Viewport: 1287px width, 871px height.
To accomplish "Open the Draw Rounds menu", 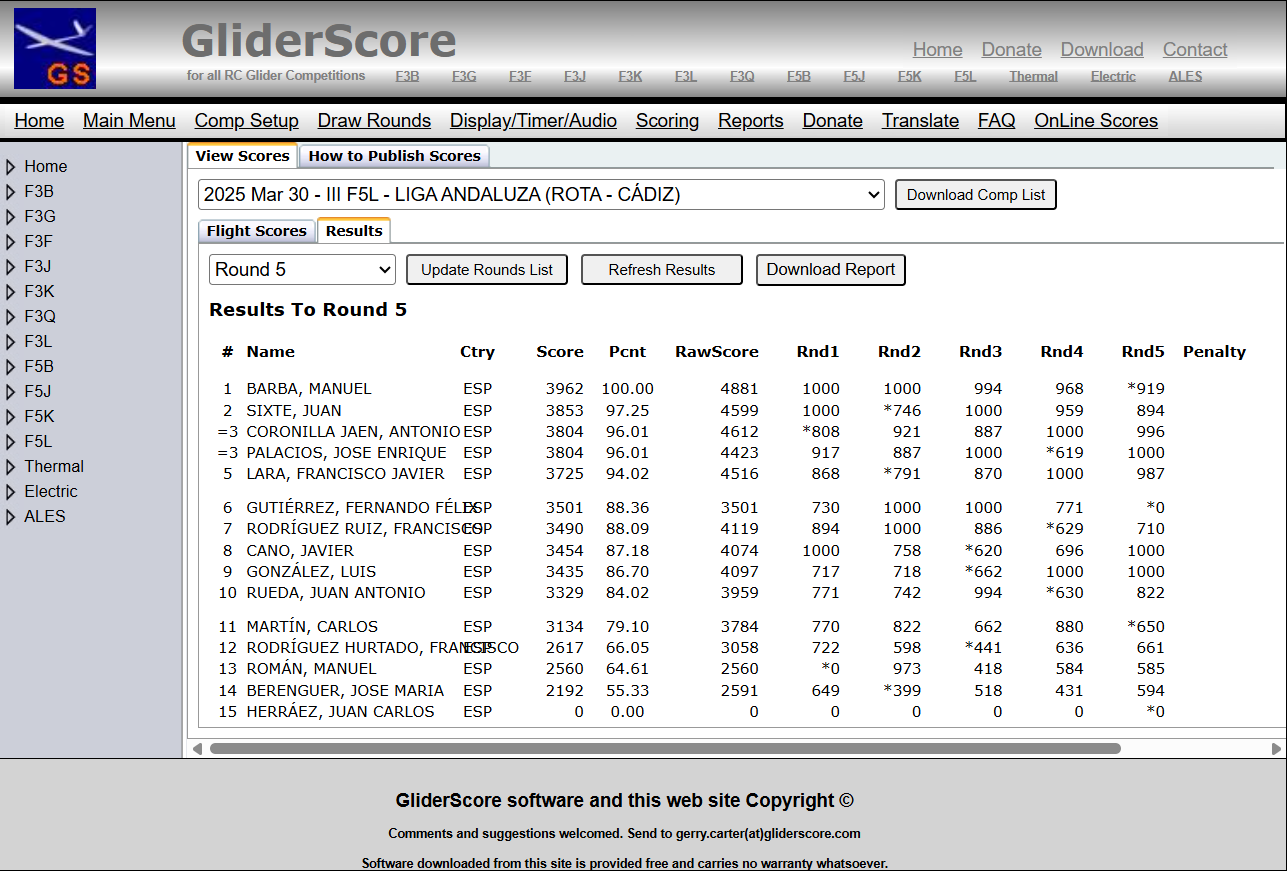I will 374,121.
